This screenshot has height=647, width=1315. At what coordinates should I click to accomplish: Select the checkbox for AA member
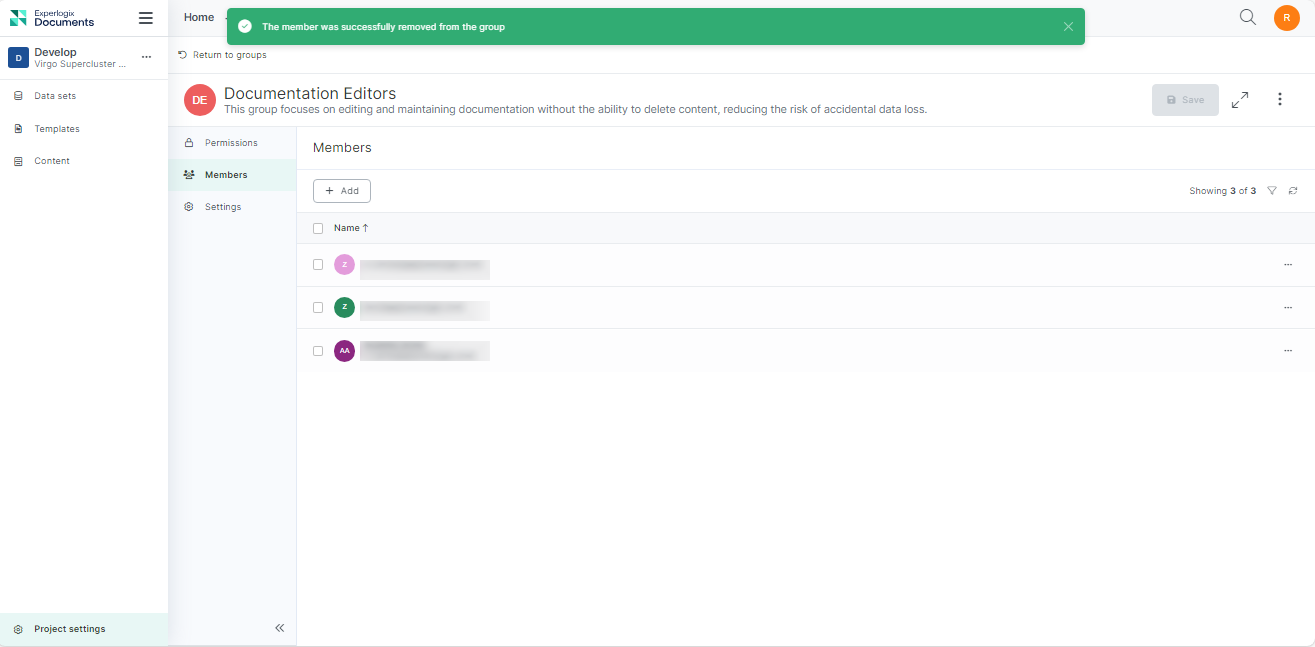coord(318,351)
